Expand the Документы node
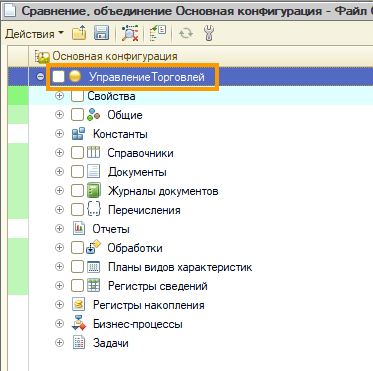The width and height of the screenshot is (373, 371). [59, 171]
